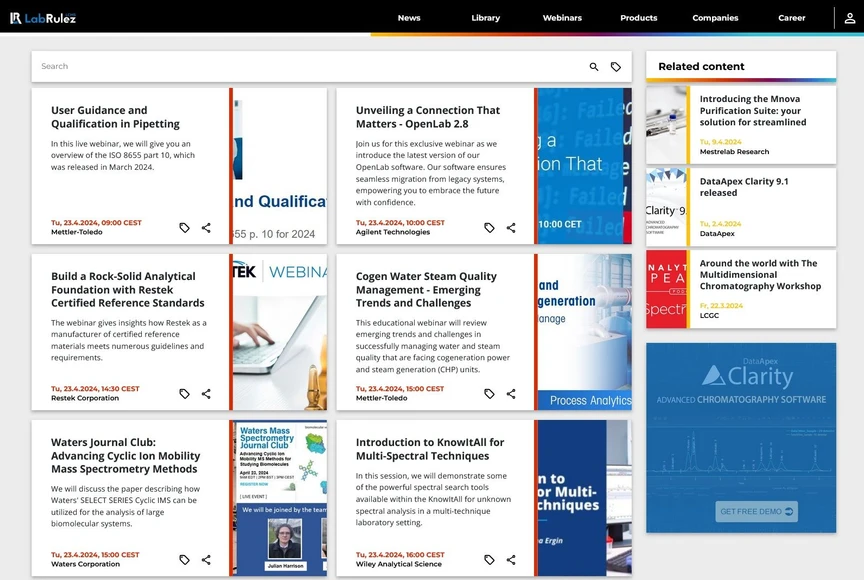The image size is (864, 580).
Task: Open the Companies menu item
Action: tap(715, 17)
